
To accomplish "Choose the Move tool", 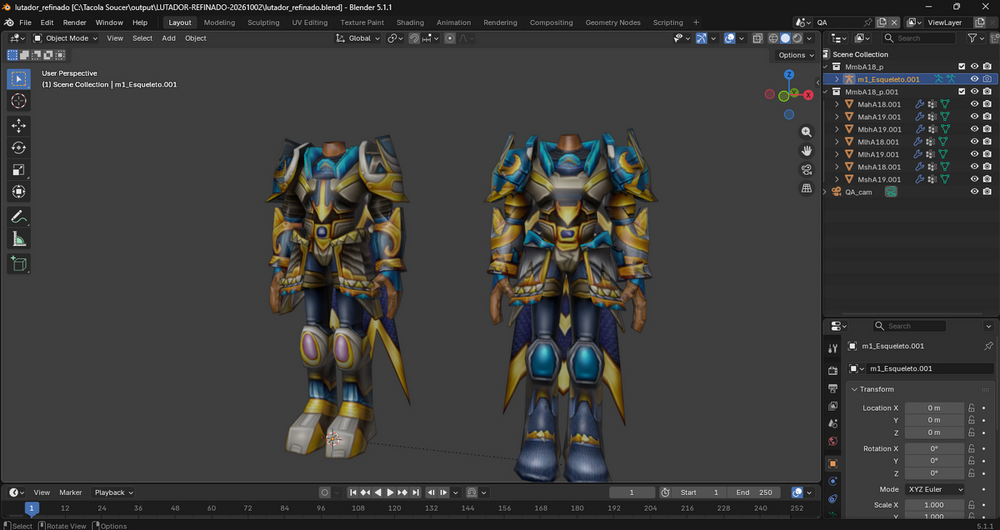I will [18, 126].
